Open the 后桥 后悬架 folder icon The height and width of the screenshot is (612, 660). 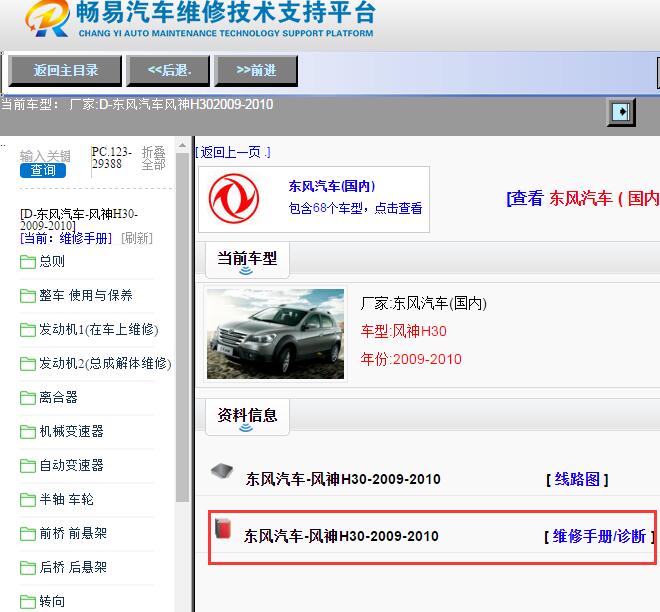click(x=28, y=567)
